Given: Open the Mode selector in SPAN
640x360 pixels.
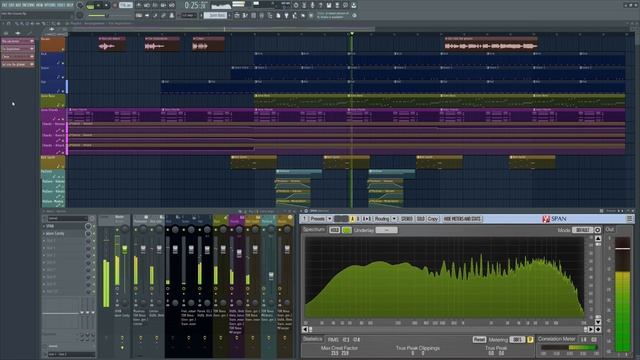Looking at the screenshot, I should tap(583, 230).
